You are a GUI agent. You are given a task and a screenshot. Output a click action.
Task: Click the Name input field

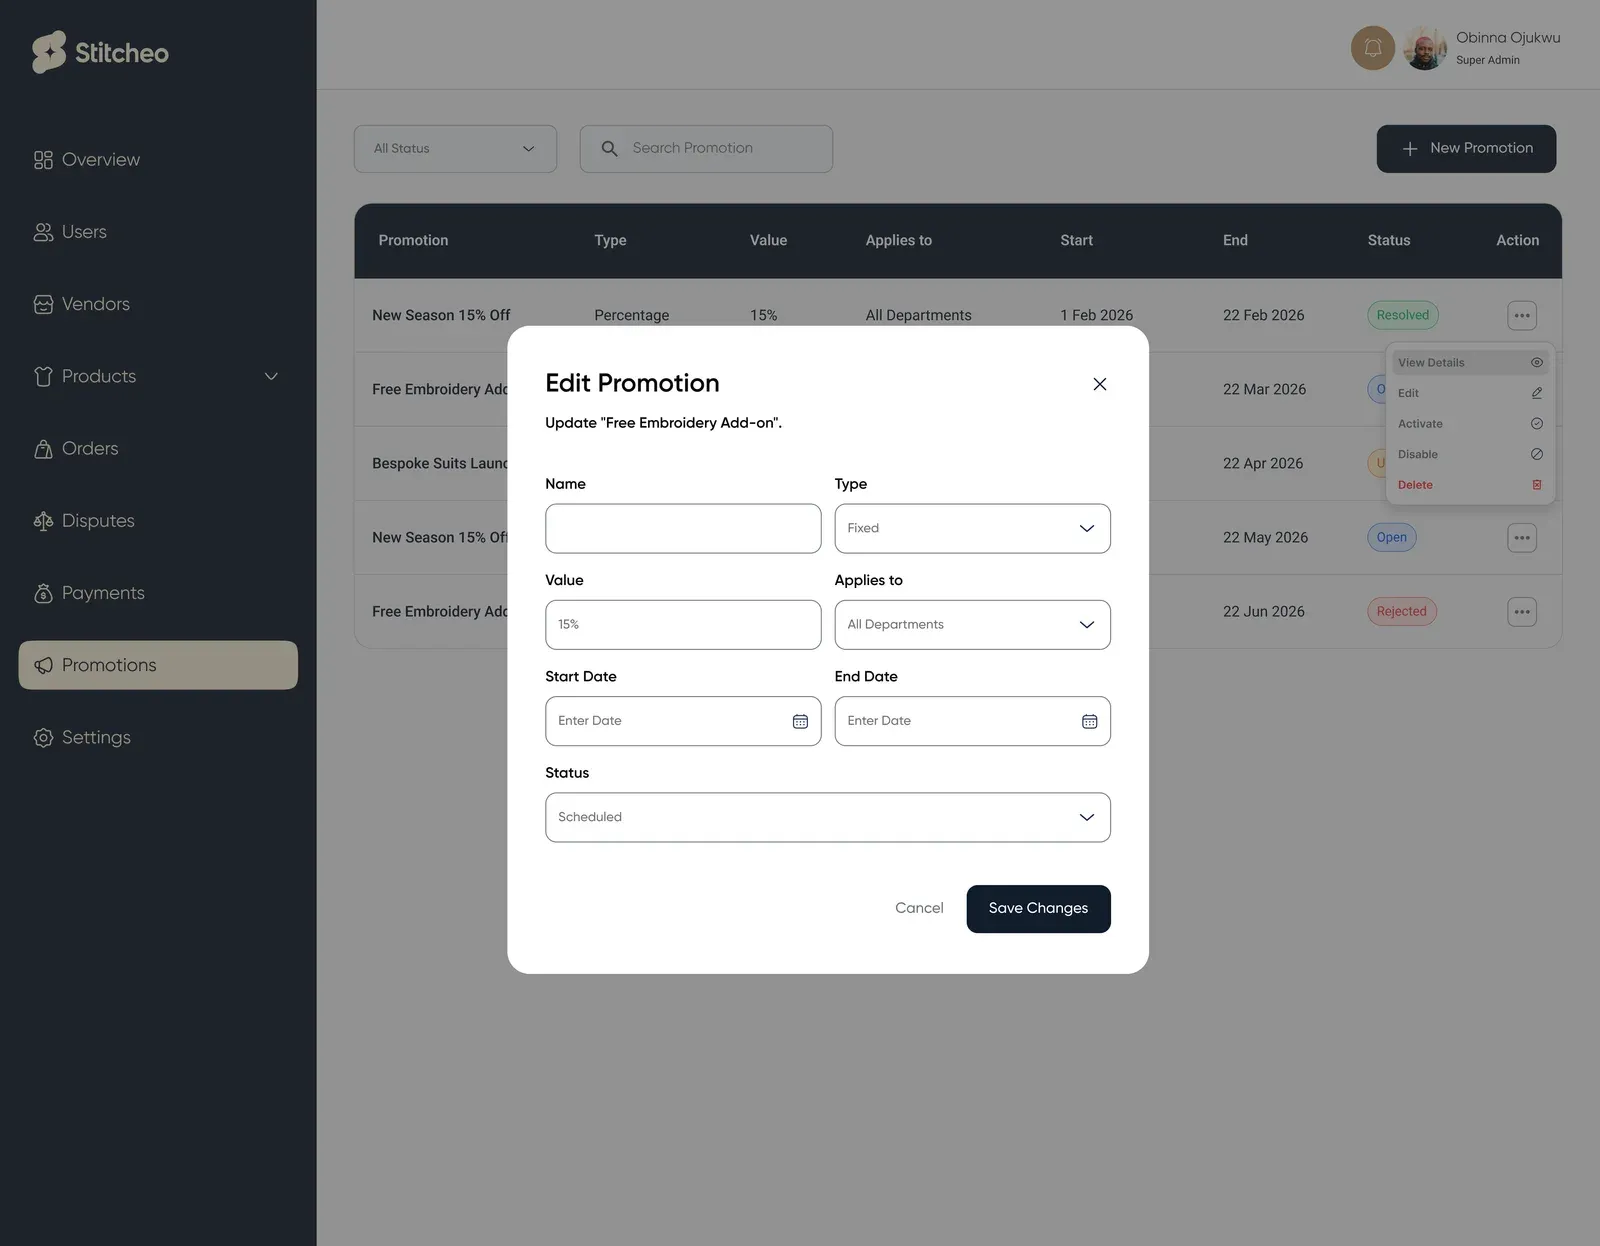[x=683, y=529]
